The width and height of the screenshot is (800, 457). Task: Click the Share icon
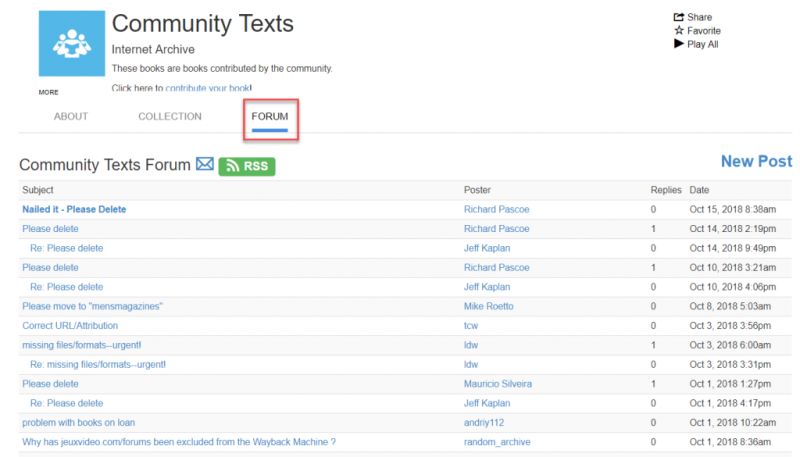pyautogui.click(x=678, y=17)
